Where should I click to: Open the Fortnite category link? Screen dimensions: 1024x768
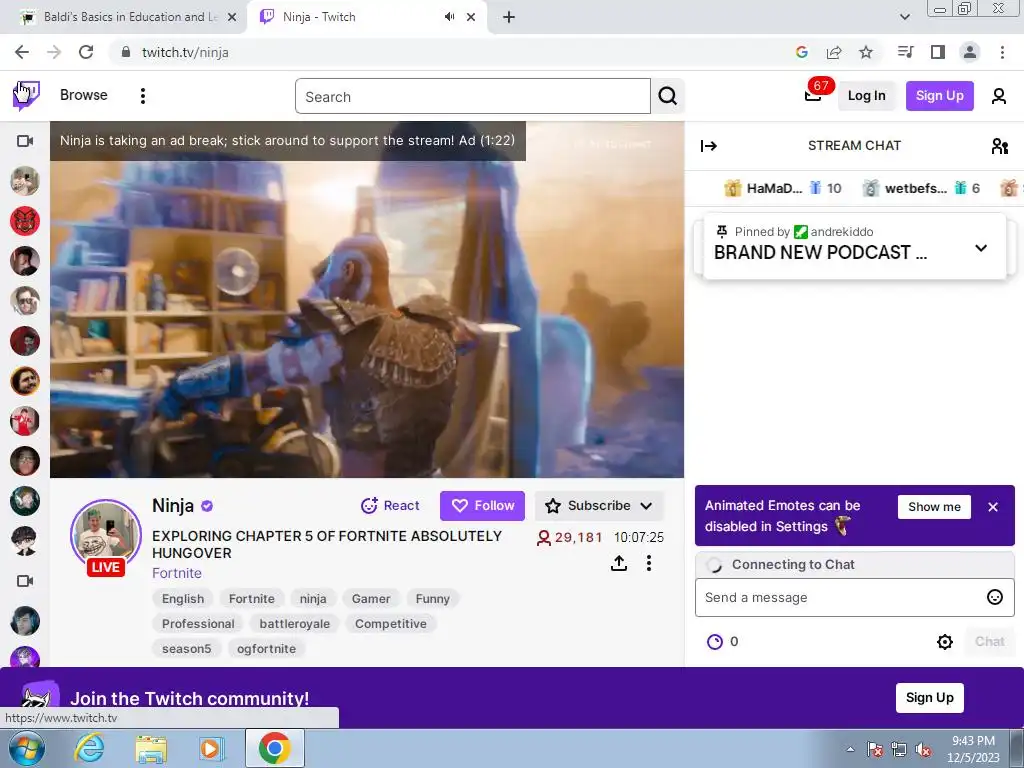(x=176, y=573)
